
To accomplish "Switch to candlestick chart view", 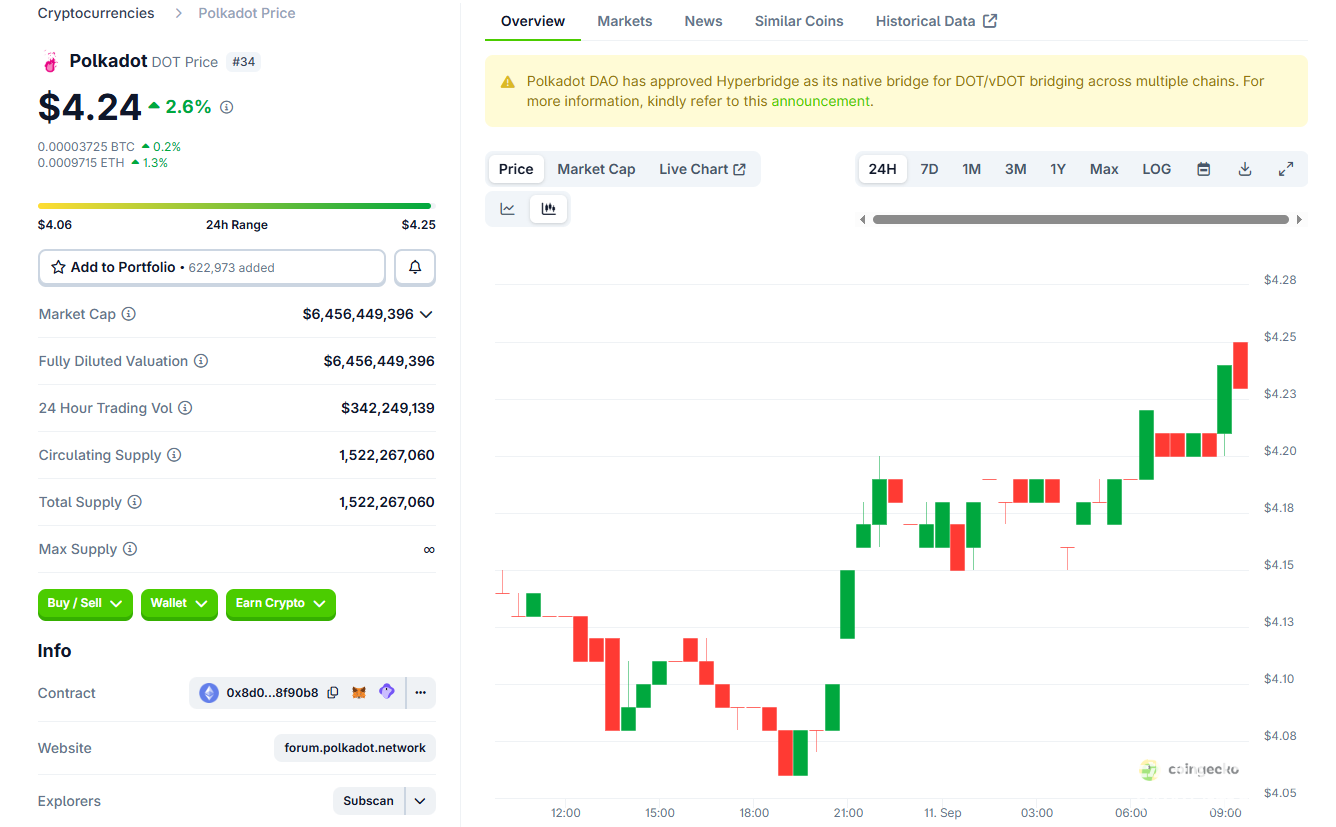I will [548, 209].
